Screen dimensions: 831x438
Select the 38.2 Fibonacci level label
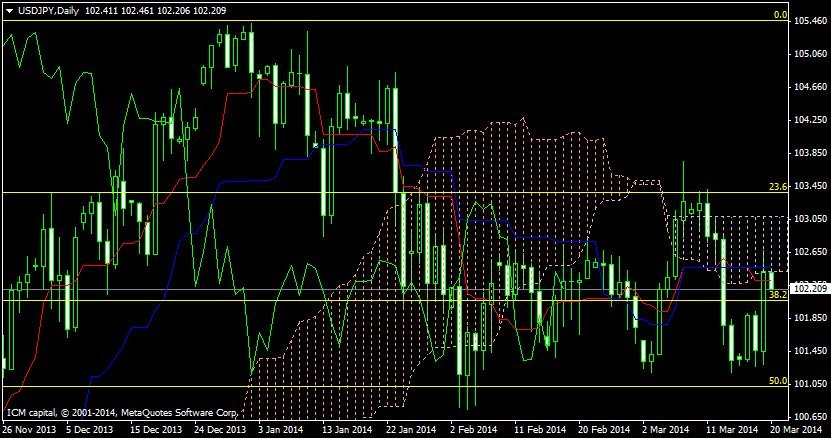(x=778, y=295)
